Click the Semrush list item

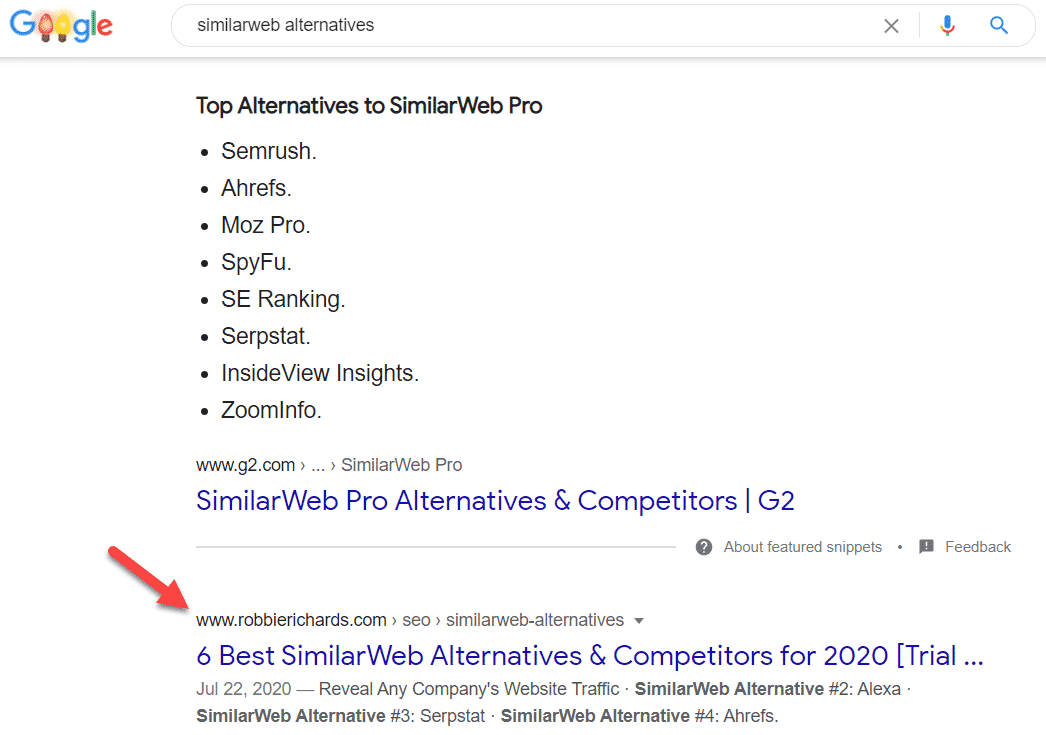[x=269, y=152]
